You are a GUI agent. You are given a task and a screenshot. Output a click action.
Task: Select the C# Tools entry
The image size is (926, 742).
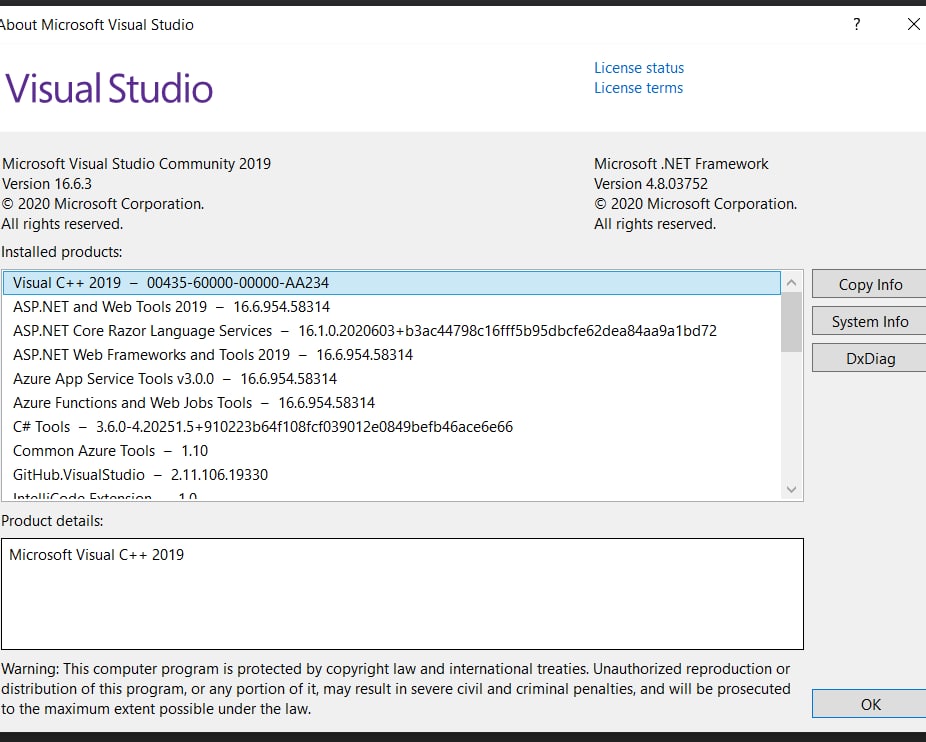(392, 427)
